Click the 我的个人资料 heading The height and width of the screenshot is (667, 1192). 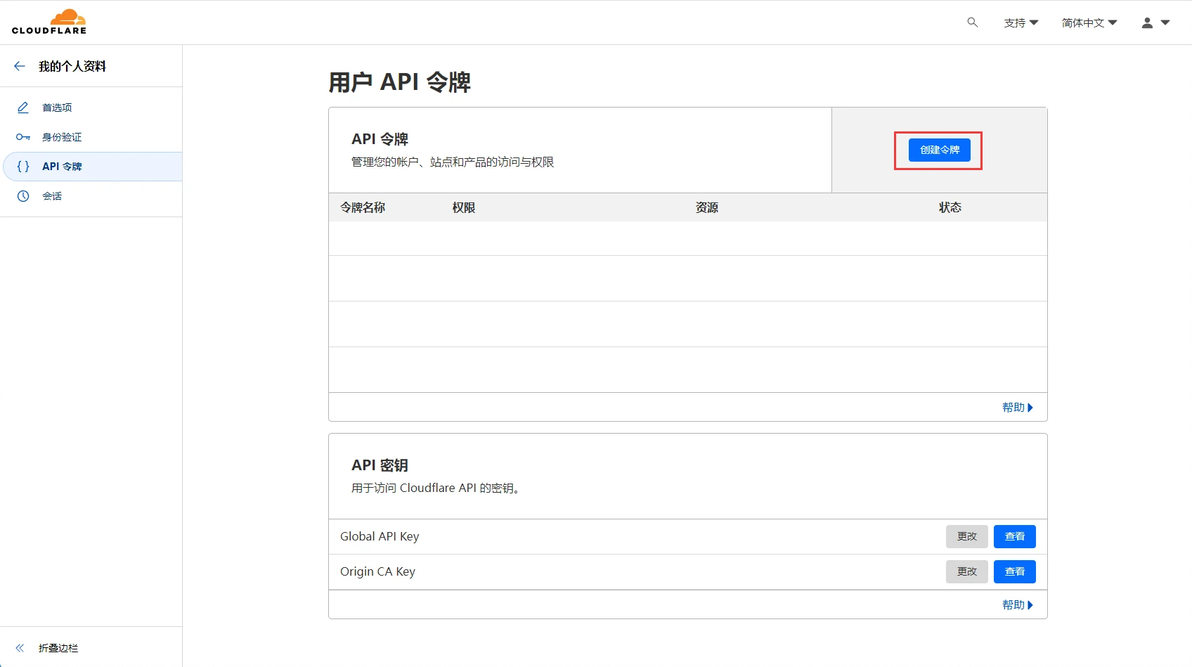pos(72,66)
